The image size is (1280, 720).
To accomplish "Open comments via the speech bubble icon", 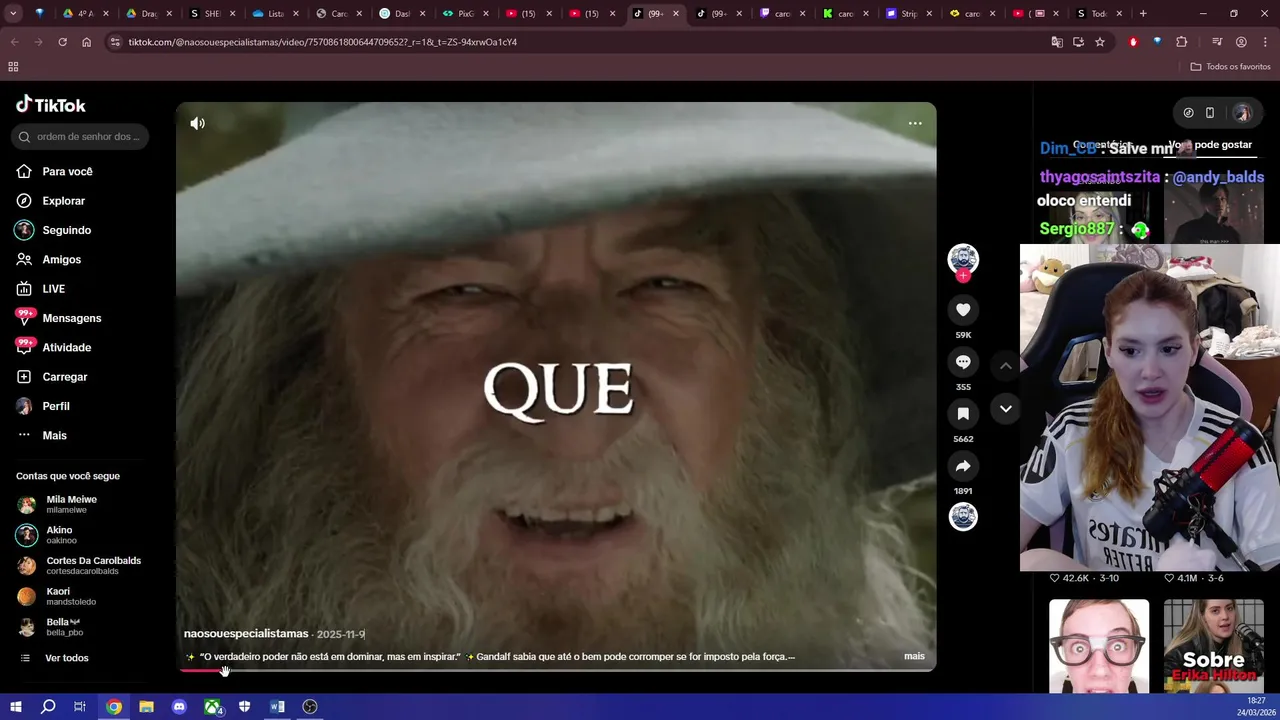I will (x=963, y=362).
